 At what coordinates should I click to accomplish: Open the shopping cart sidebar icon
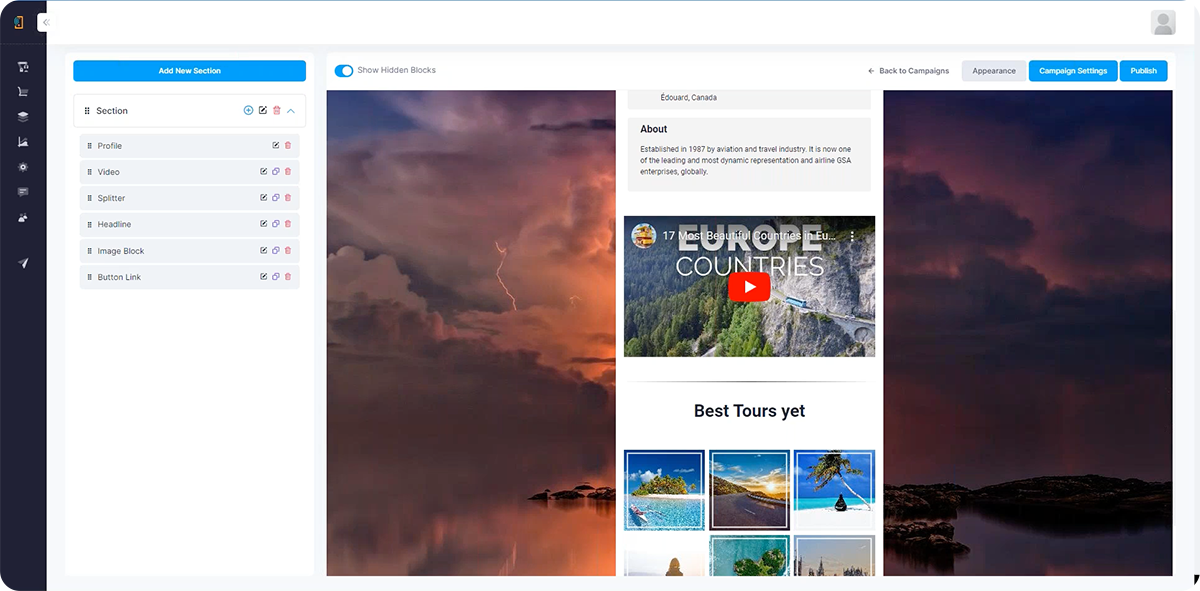(x=22, y=92)
